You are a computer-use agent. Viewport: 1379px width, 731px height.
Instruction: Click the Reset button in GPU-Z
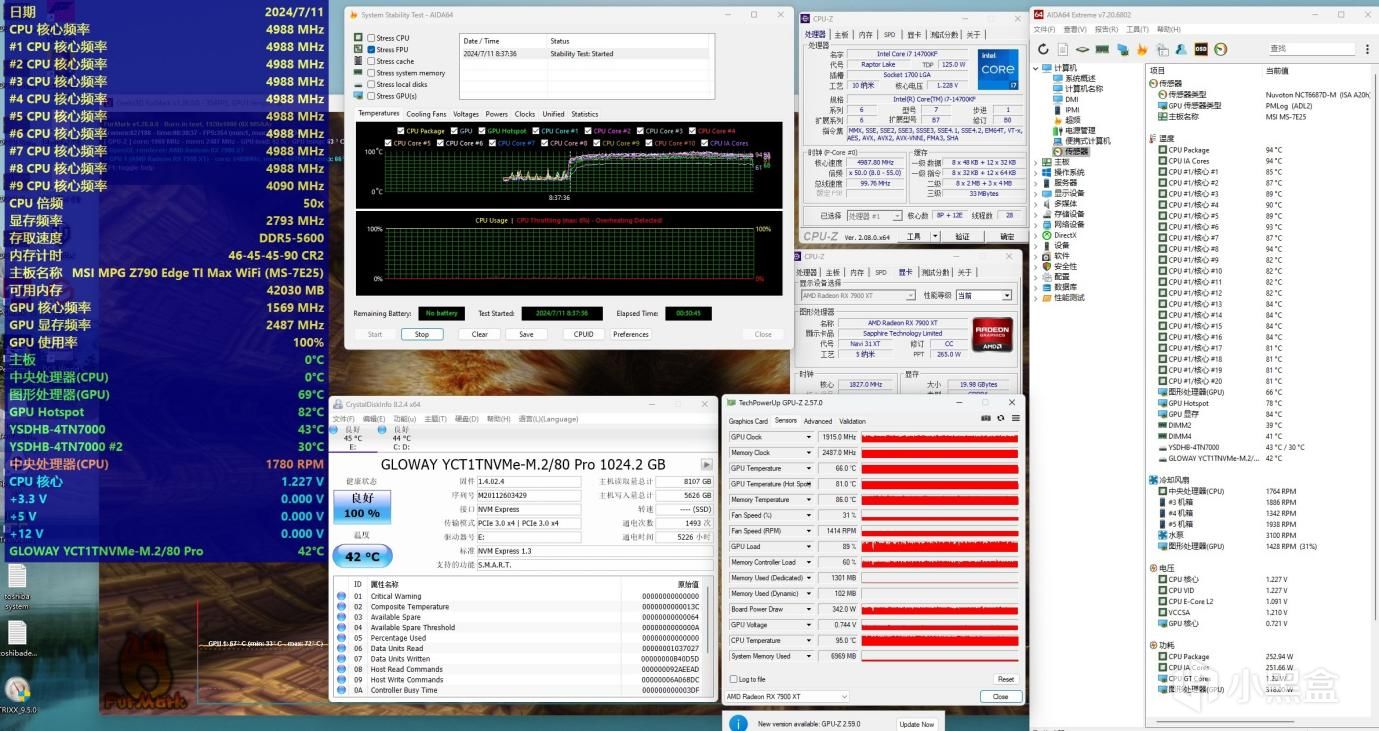(1006, 679)
